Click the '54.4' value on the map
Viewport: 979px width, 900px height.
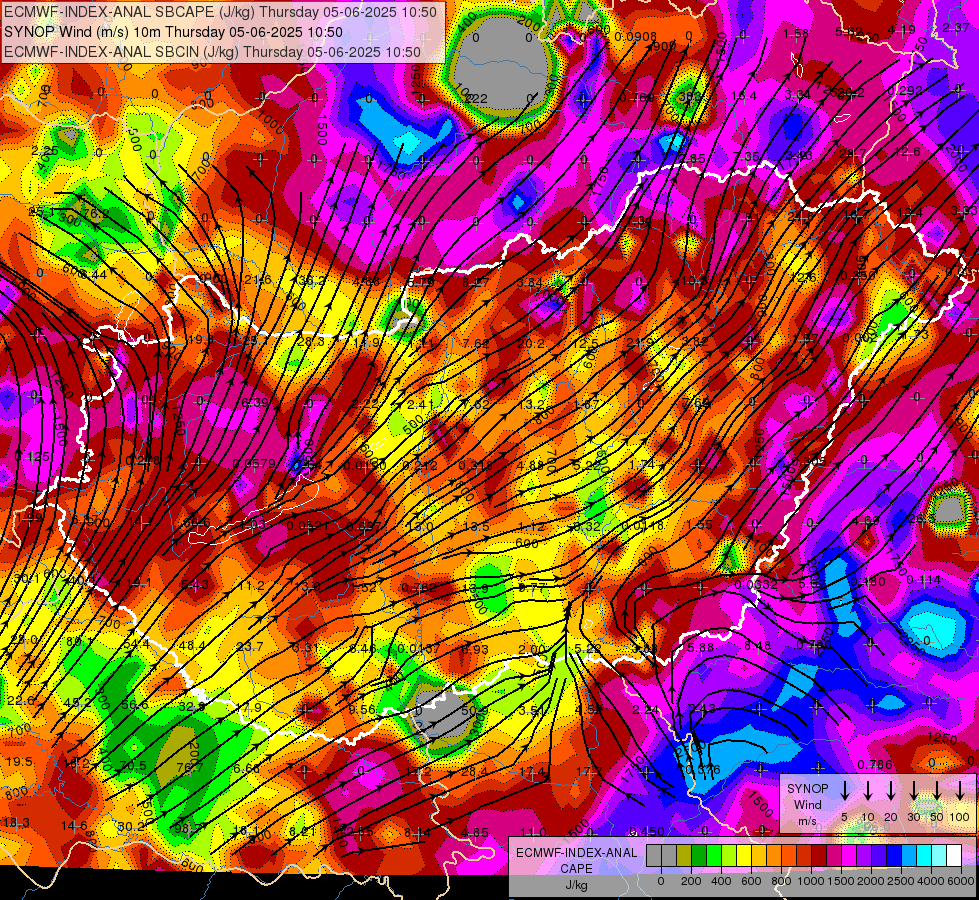pos(136,643)
